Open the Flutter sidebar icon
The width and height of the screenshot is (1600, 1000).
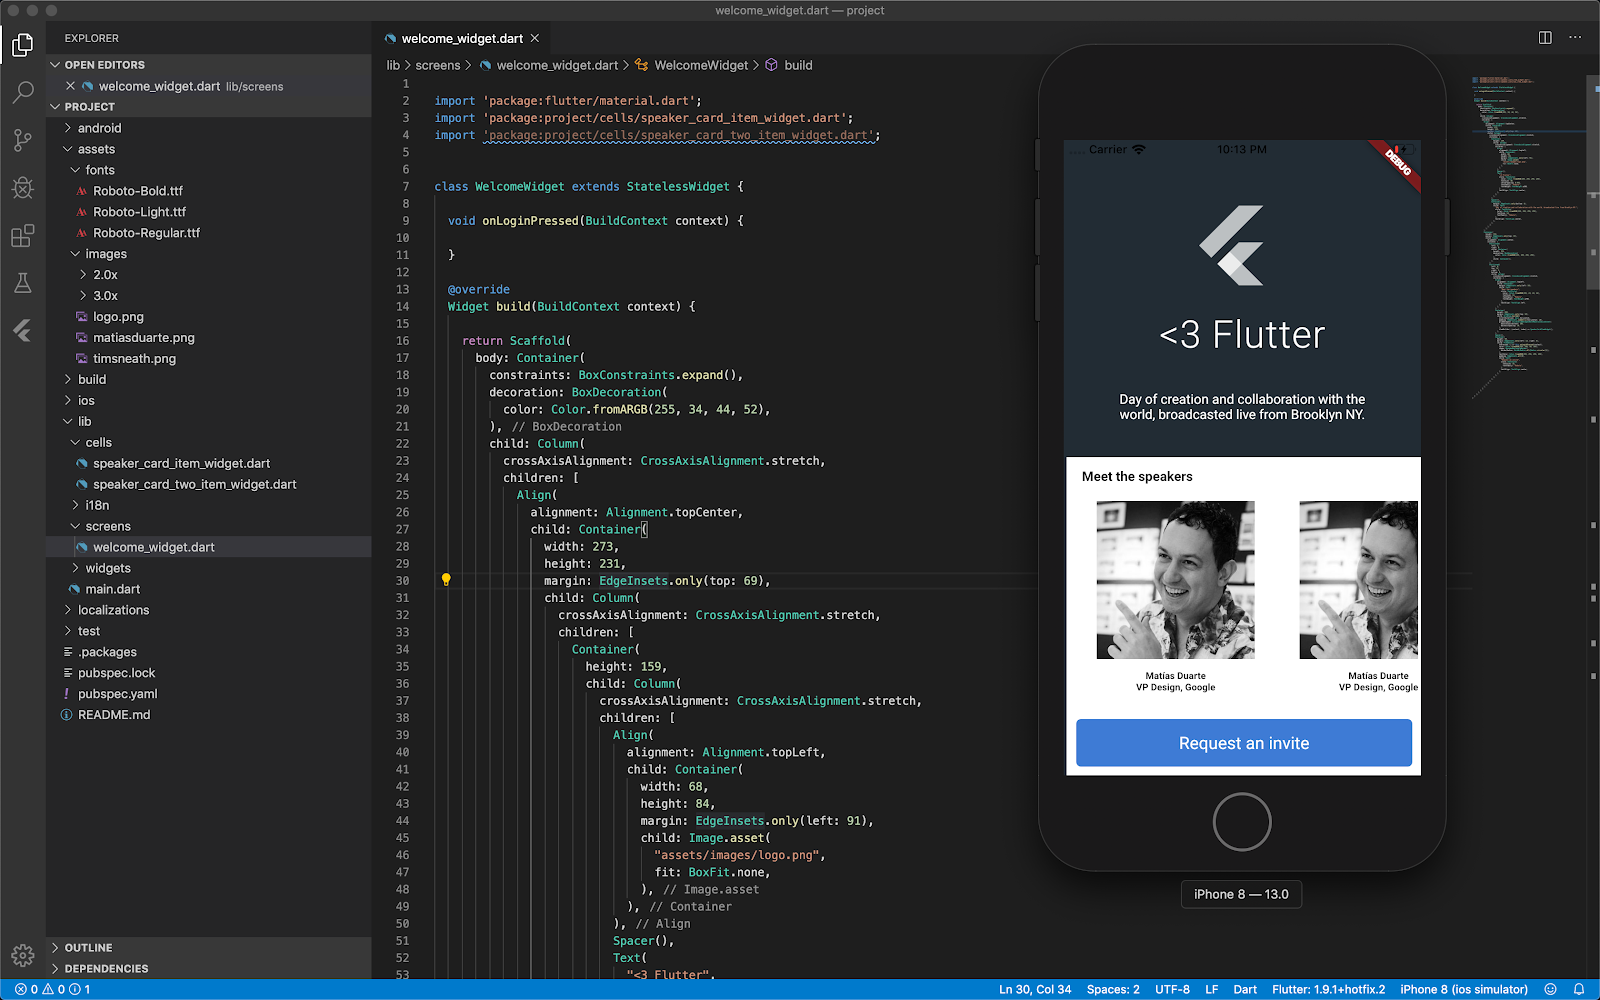coord(22,331)
